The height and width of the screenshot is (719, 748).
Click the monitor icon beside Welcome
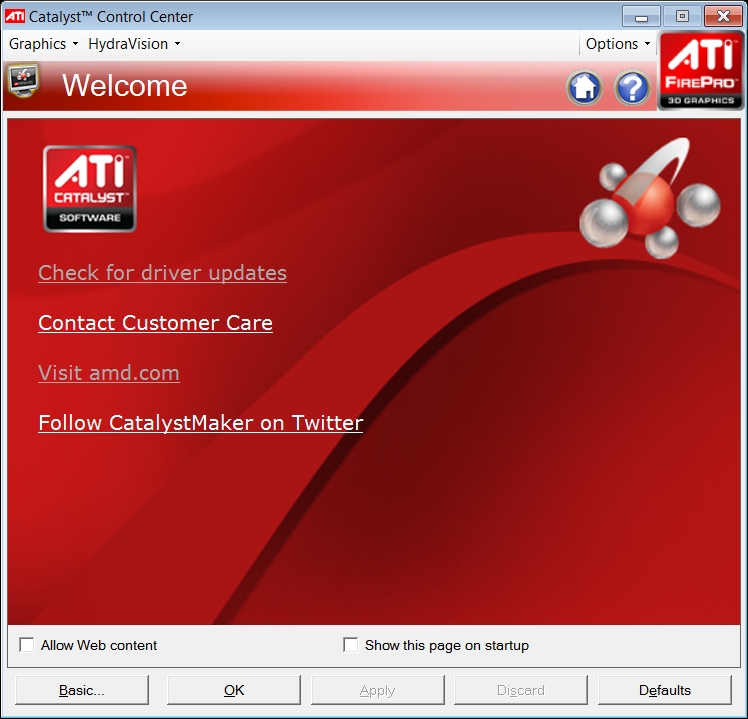click(x=23, y=81)
